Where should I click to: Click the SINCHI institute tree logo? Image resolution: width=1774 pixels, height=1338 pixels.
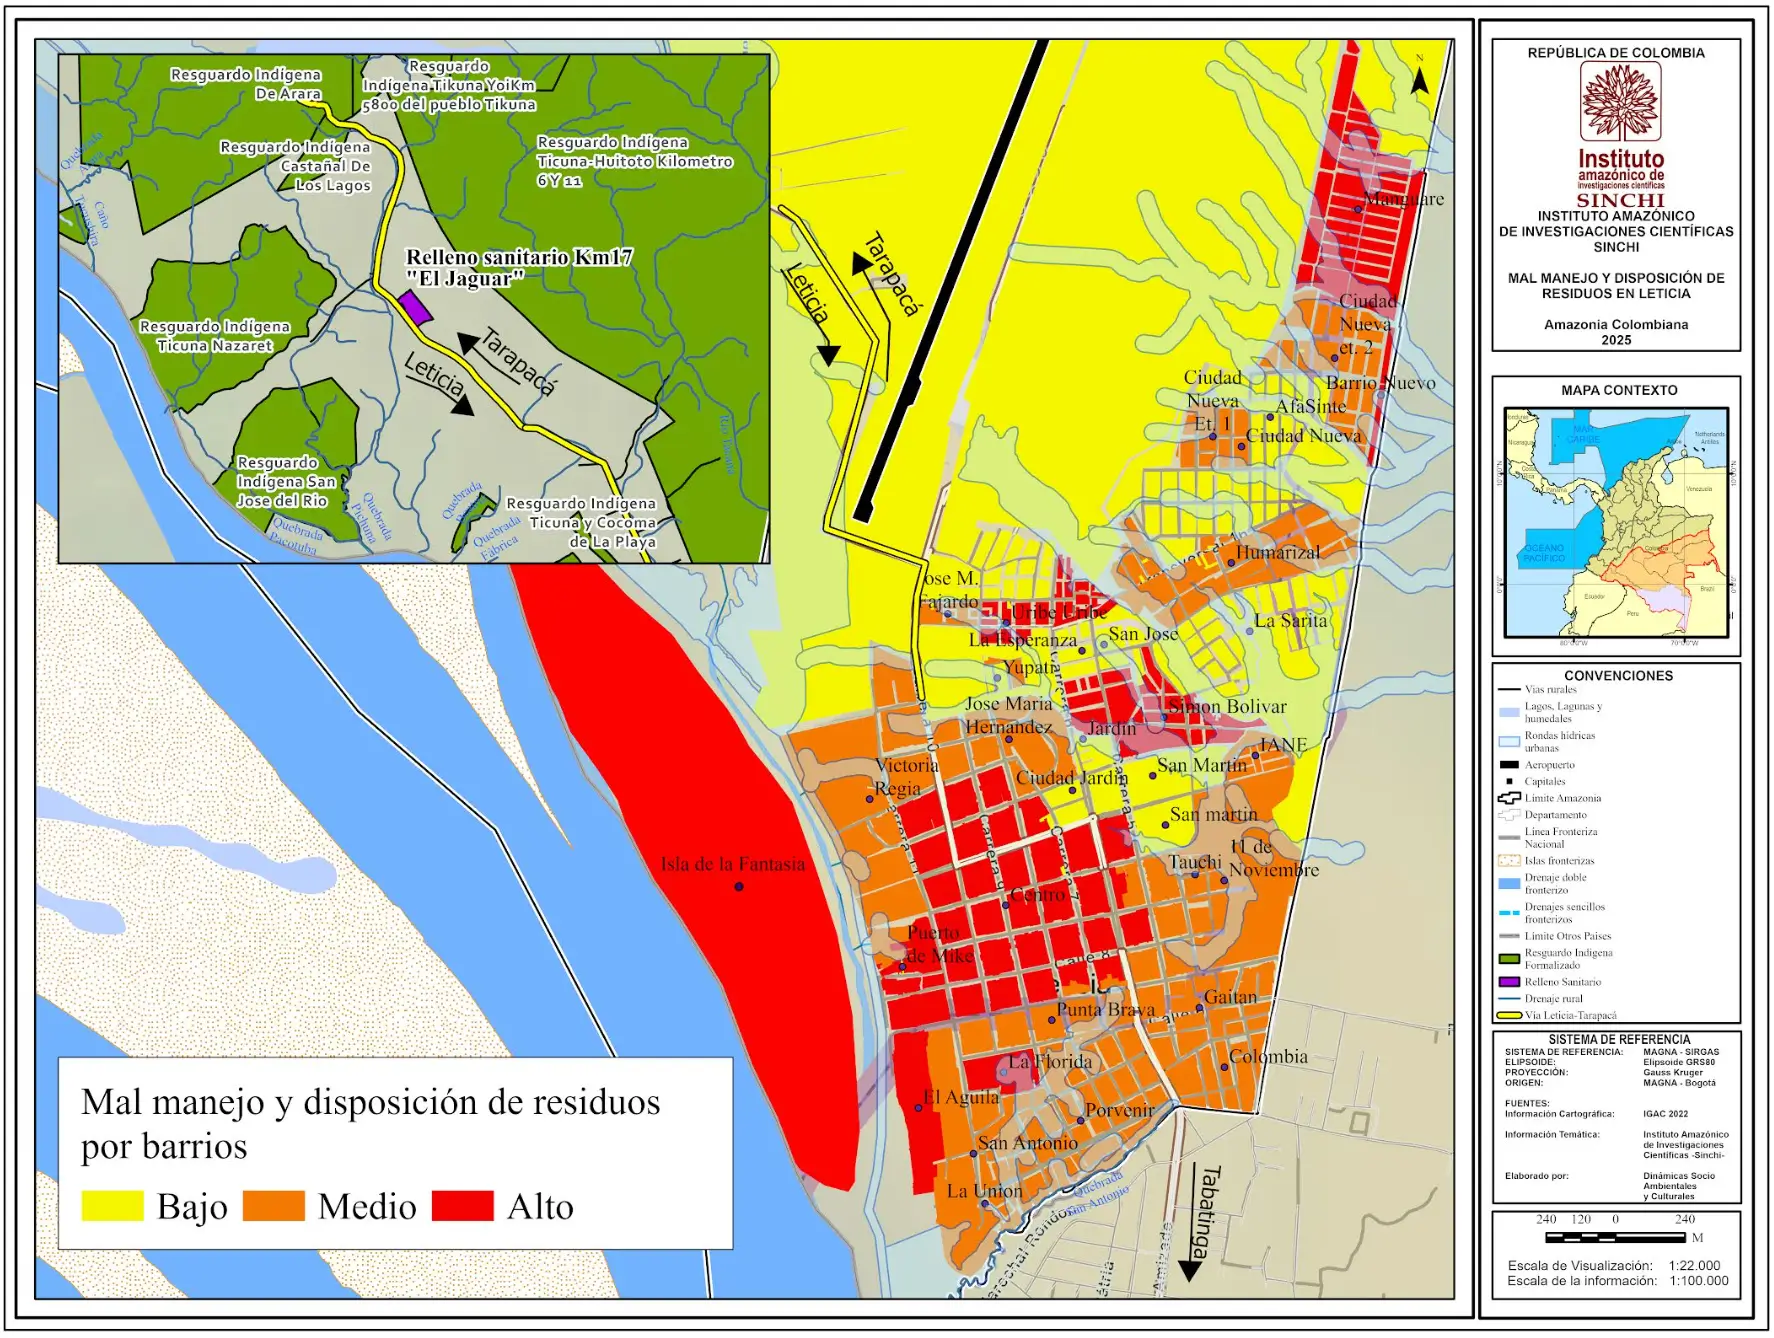1619,102
